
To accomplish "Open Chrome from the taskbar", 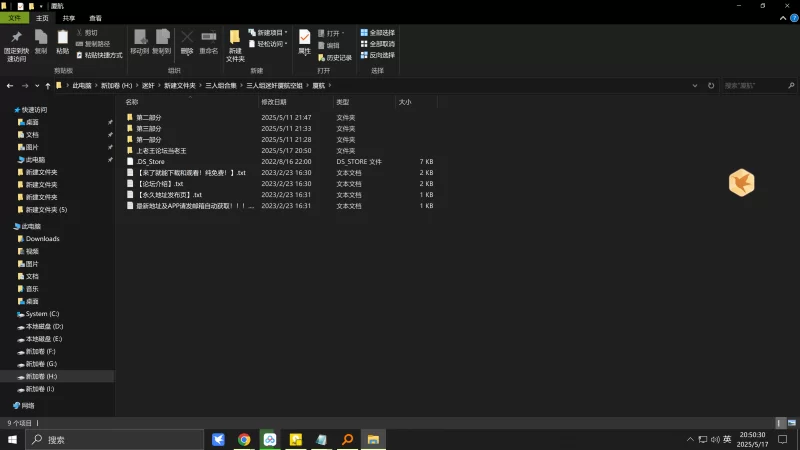I will [x=244, y=439].
